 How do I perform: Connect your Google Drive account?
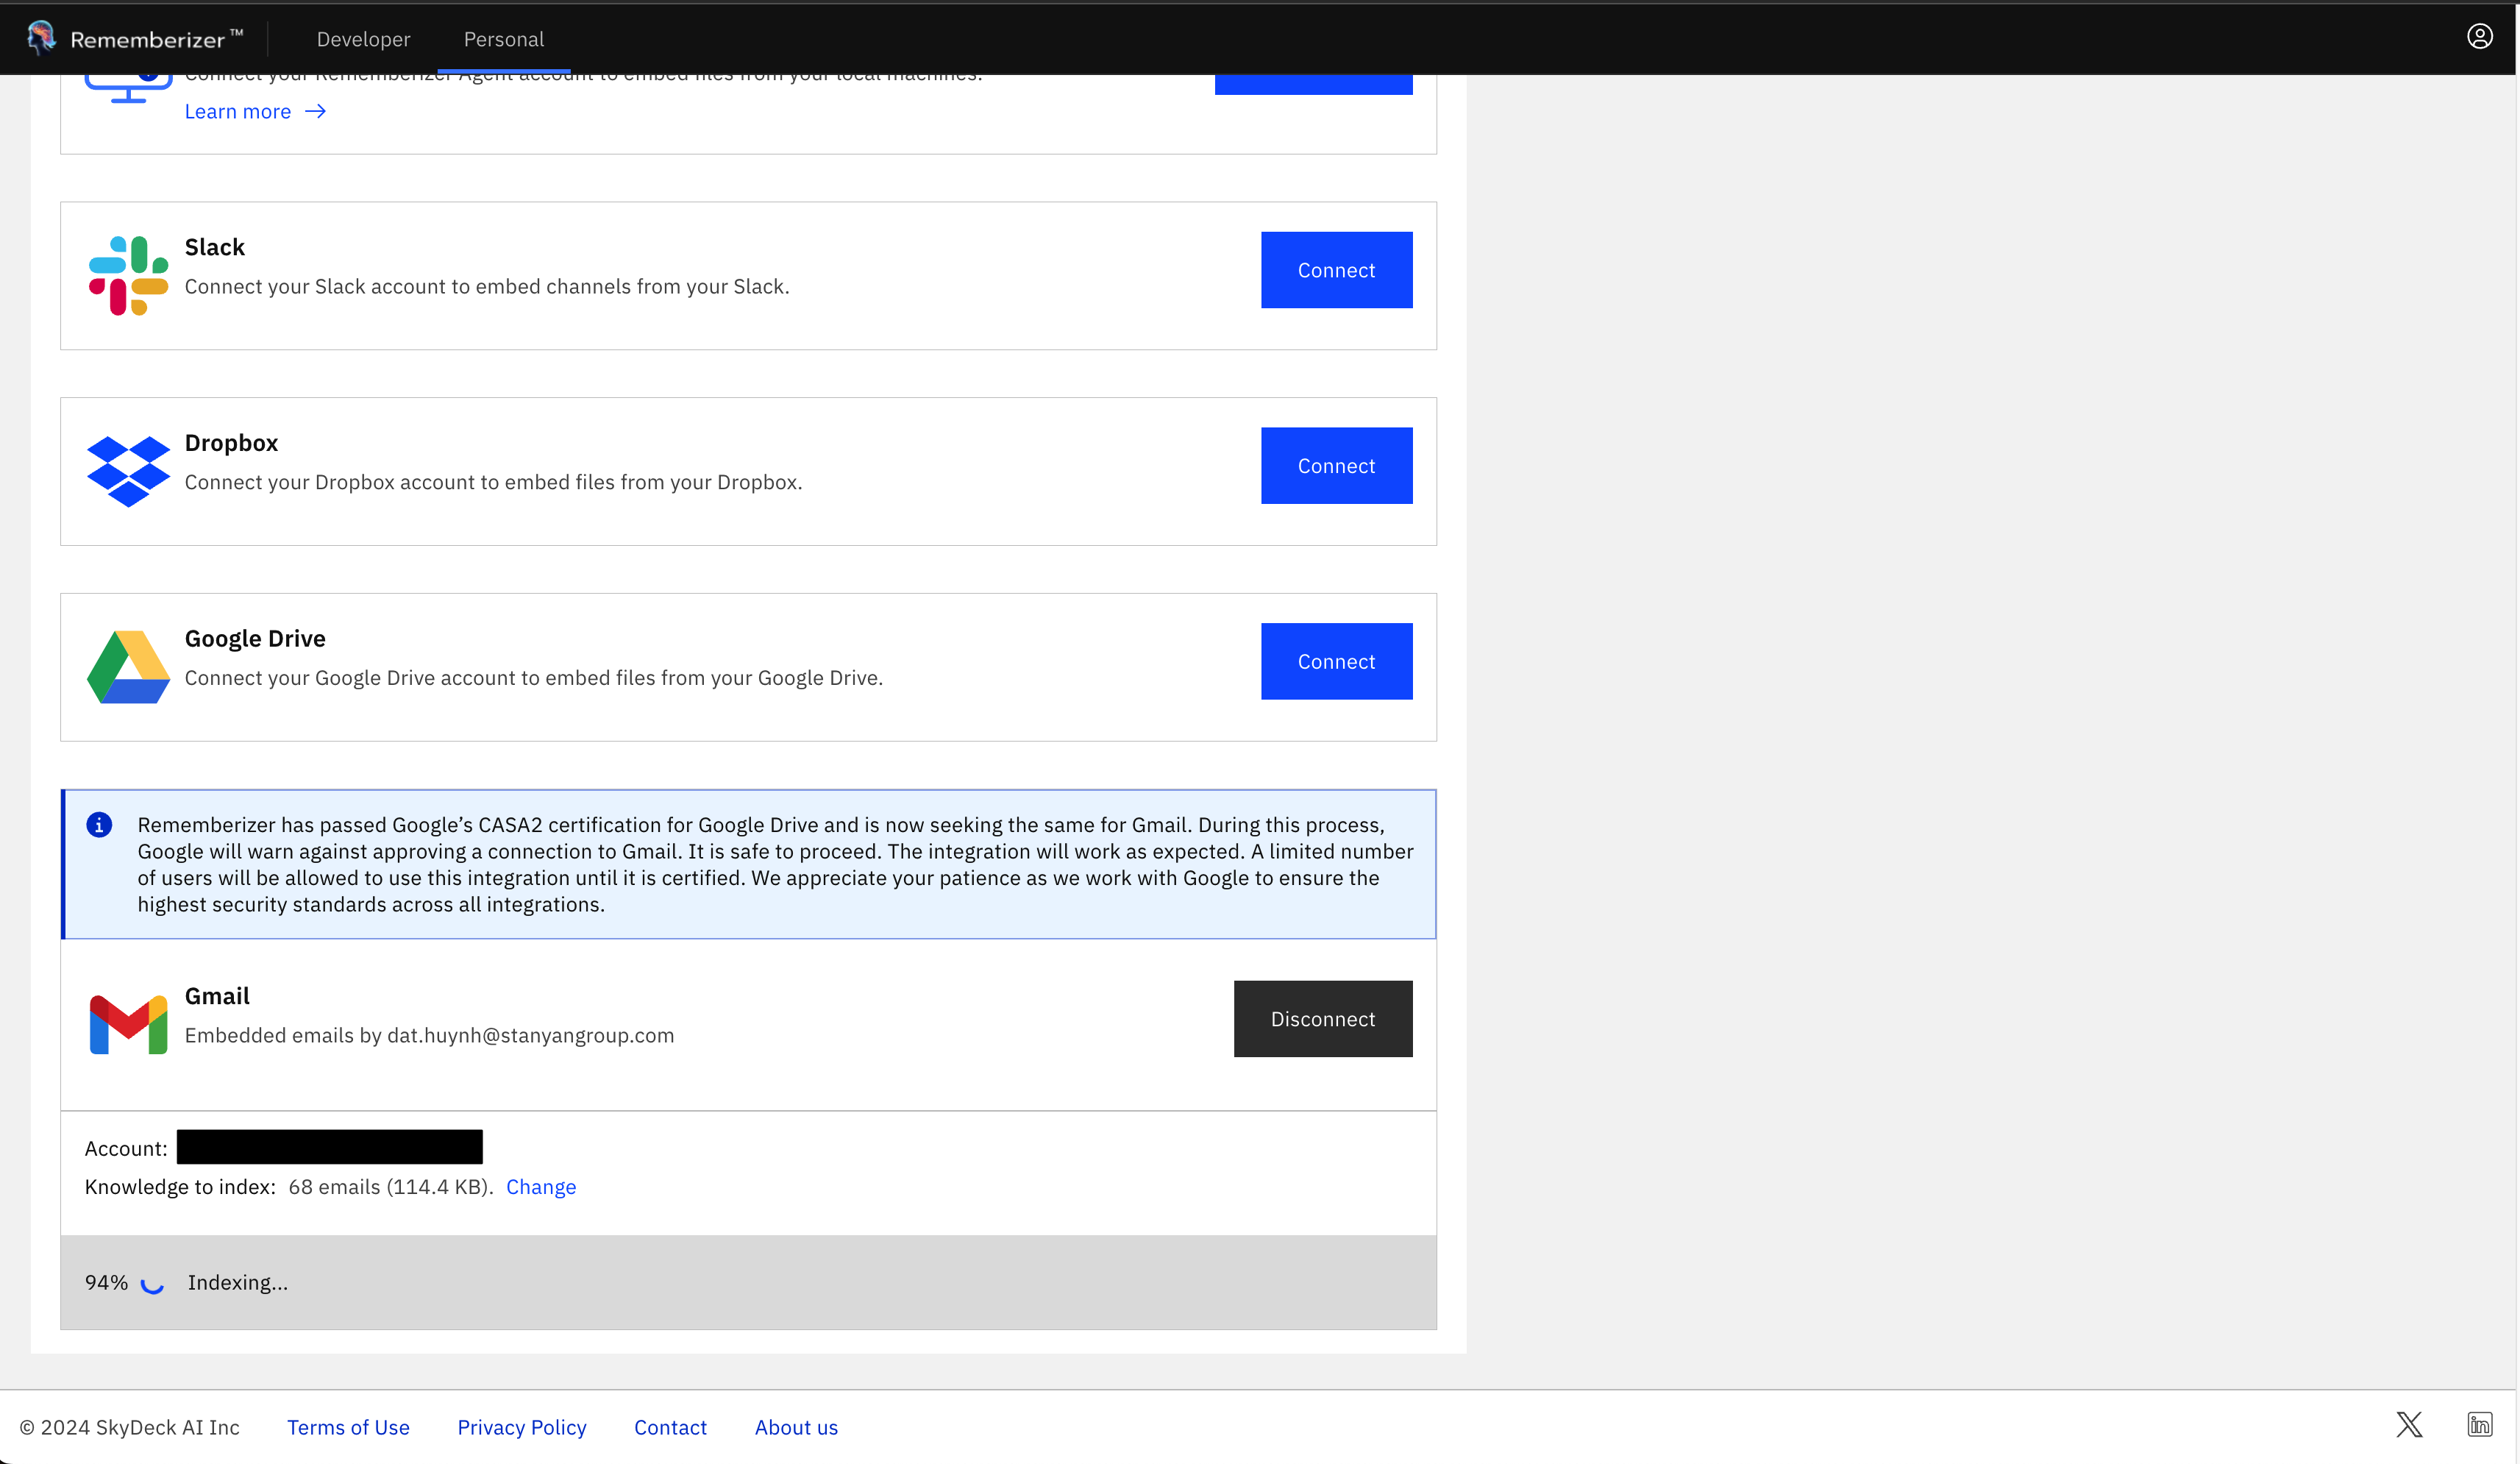pyautogui.click(x=1336, y=661)
